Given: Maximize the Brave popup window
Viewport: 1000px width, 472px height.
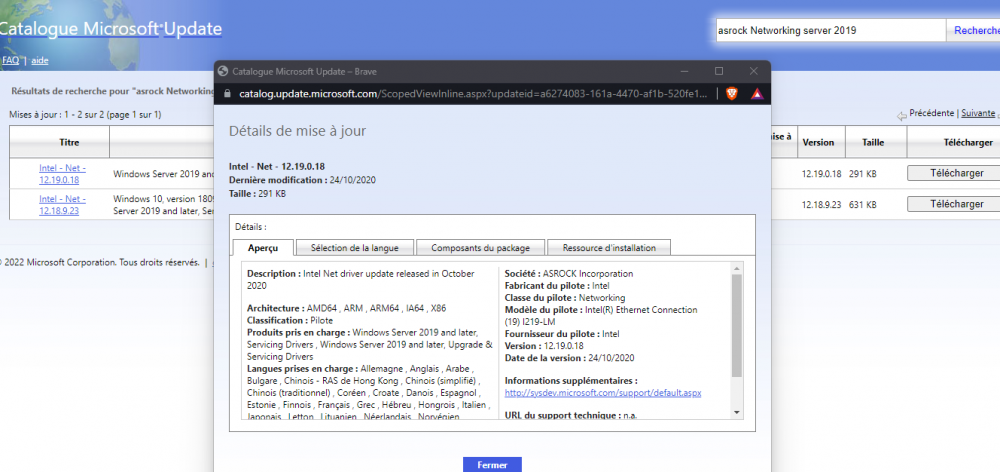Looking at the screenshot, I should click(x=719, y=71).
